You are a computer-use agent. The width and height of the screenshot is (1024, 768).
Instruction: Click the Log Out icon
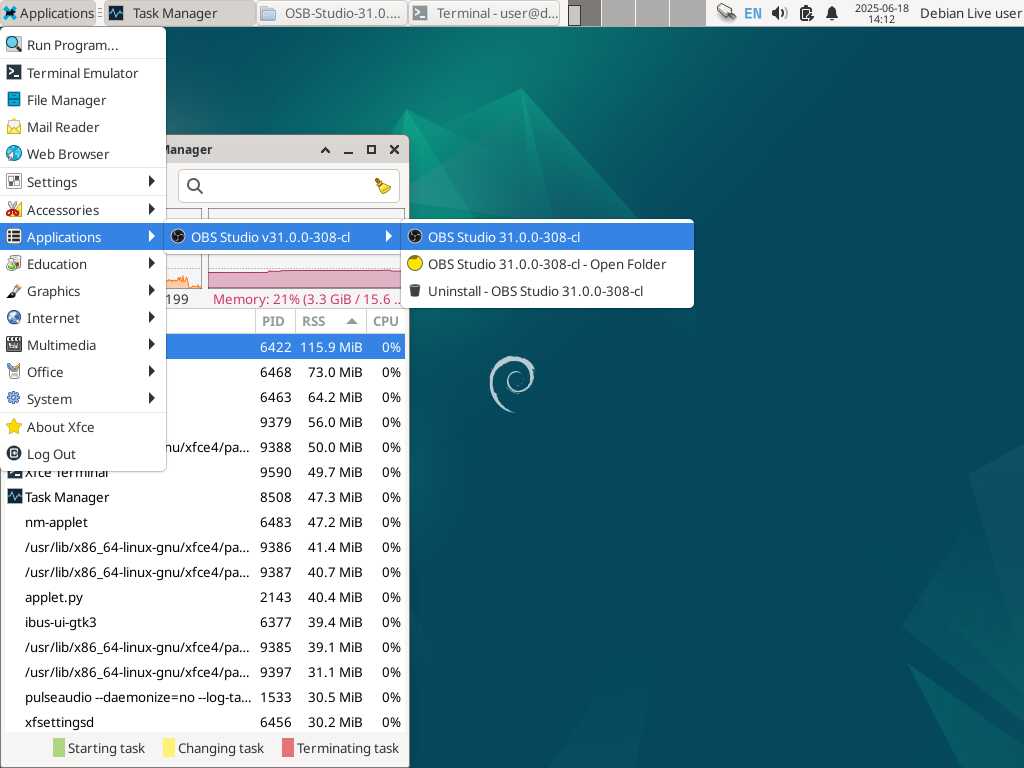(14, 453)
